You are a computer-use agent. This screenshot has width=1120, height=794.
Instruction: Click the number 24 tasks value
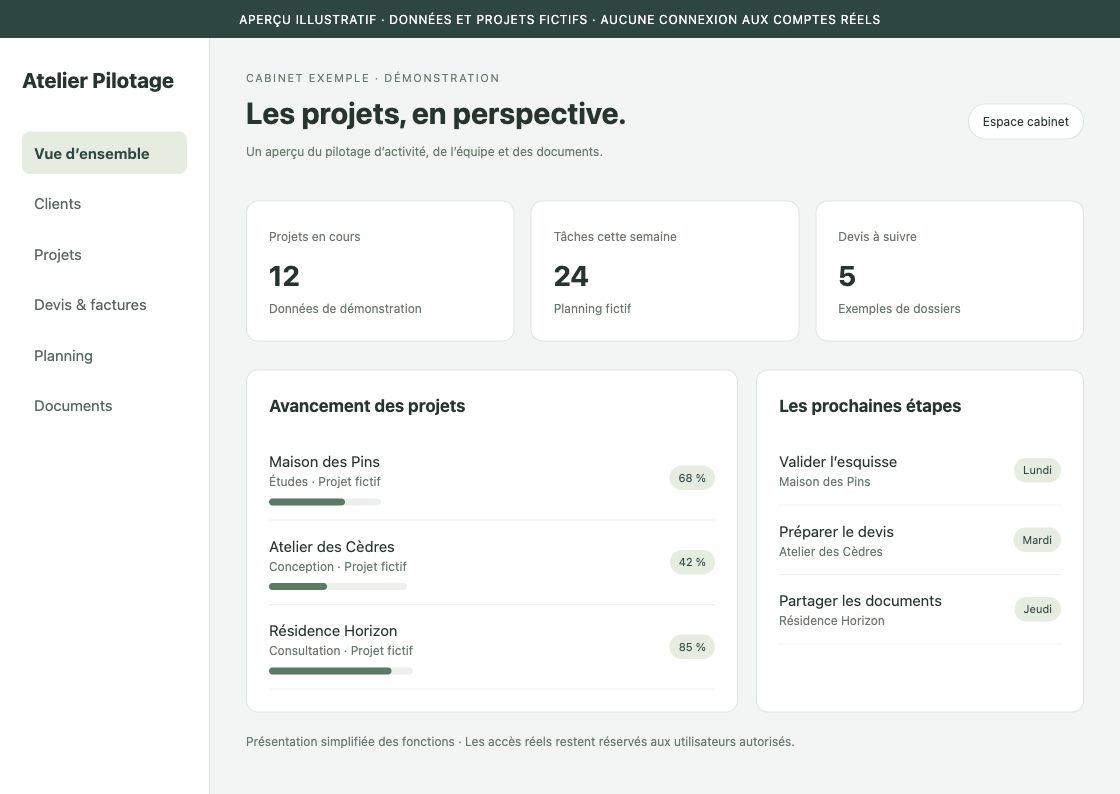pos(571,276)
